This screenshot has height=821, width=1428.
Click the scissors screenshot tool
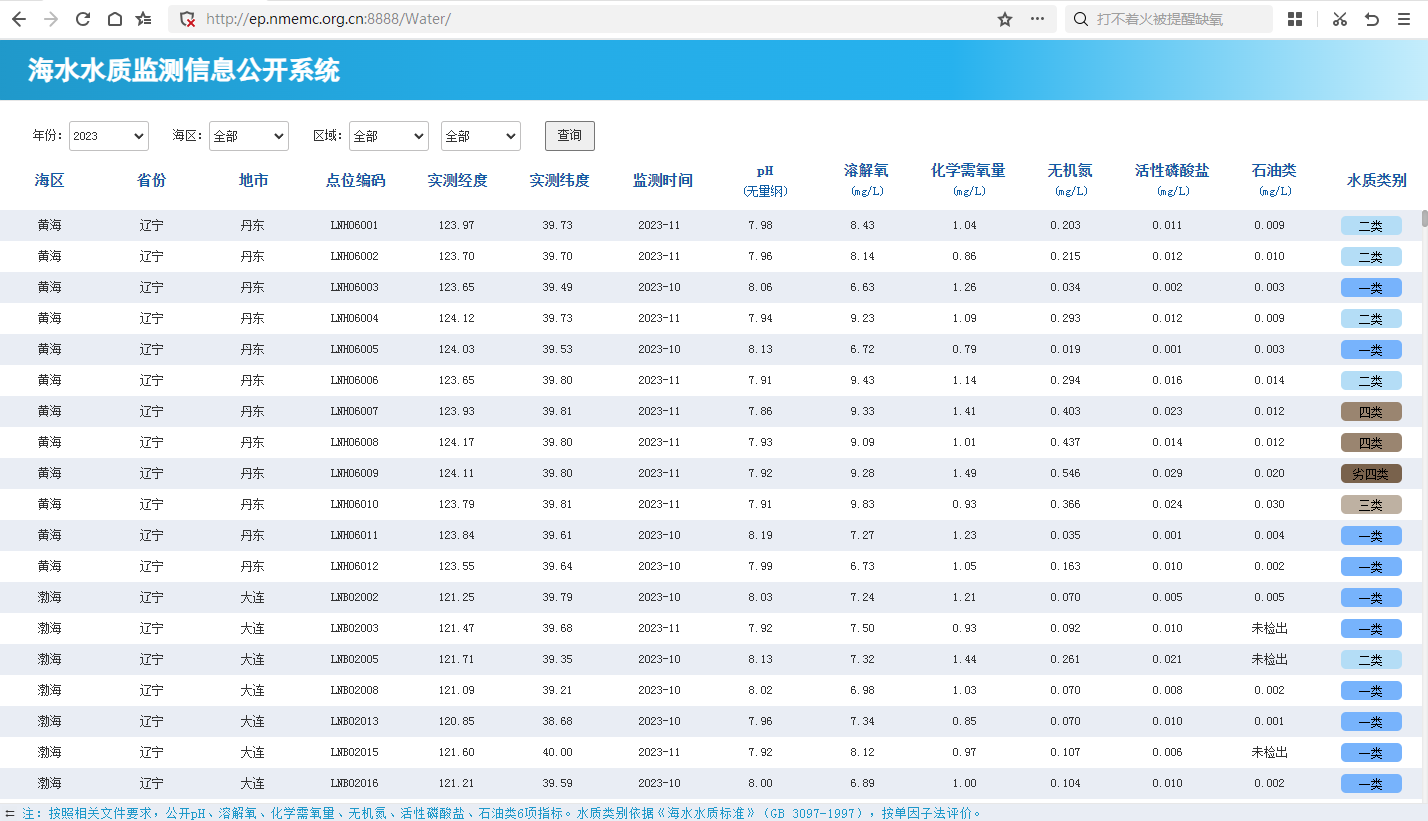(1340, 19)
